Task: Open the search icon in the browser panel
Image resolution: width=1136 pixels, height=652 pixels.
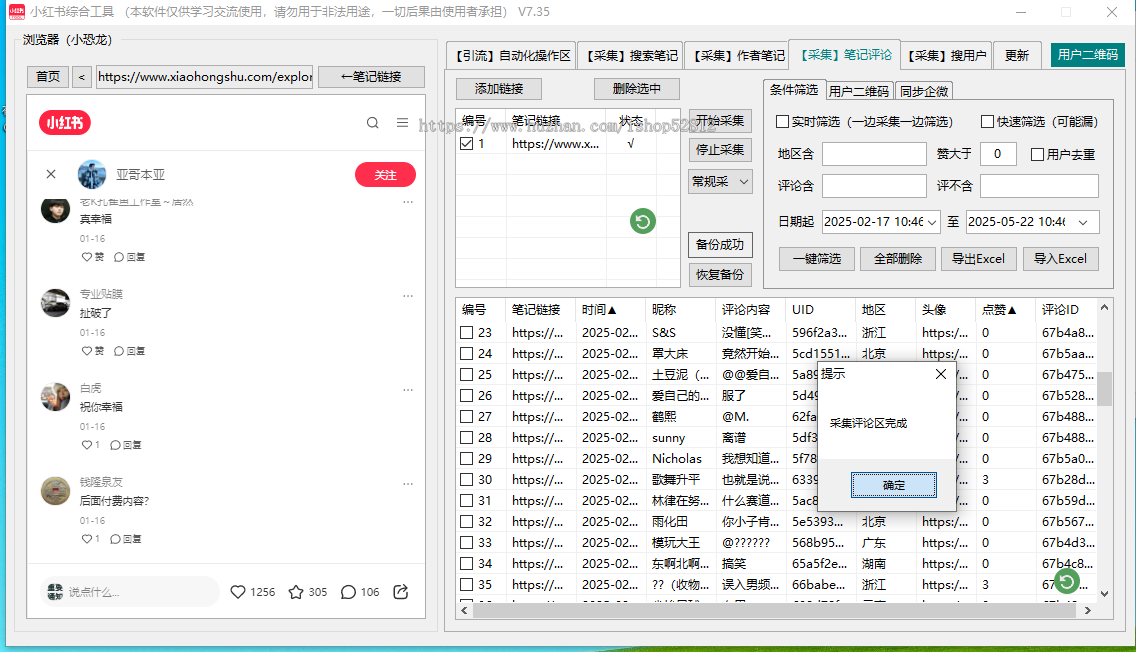Action: click(x=372, y=123)
